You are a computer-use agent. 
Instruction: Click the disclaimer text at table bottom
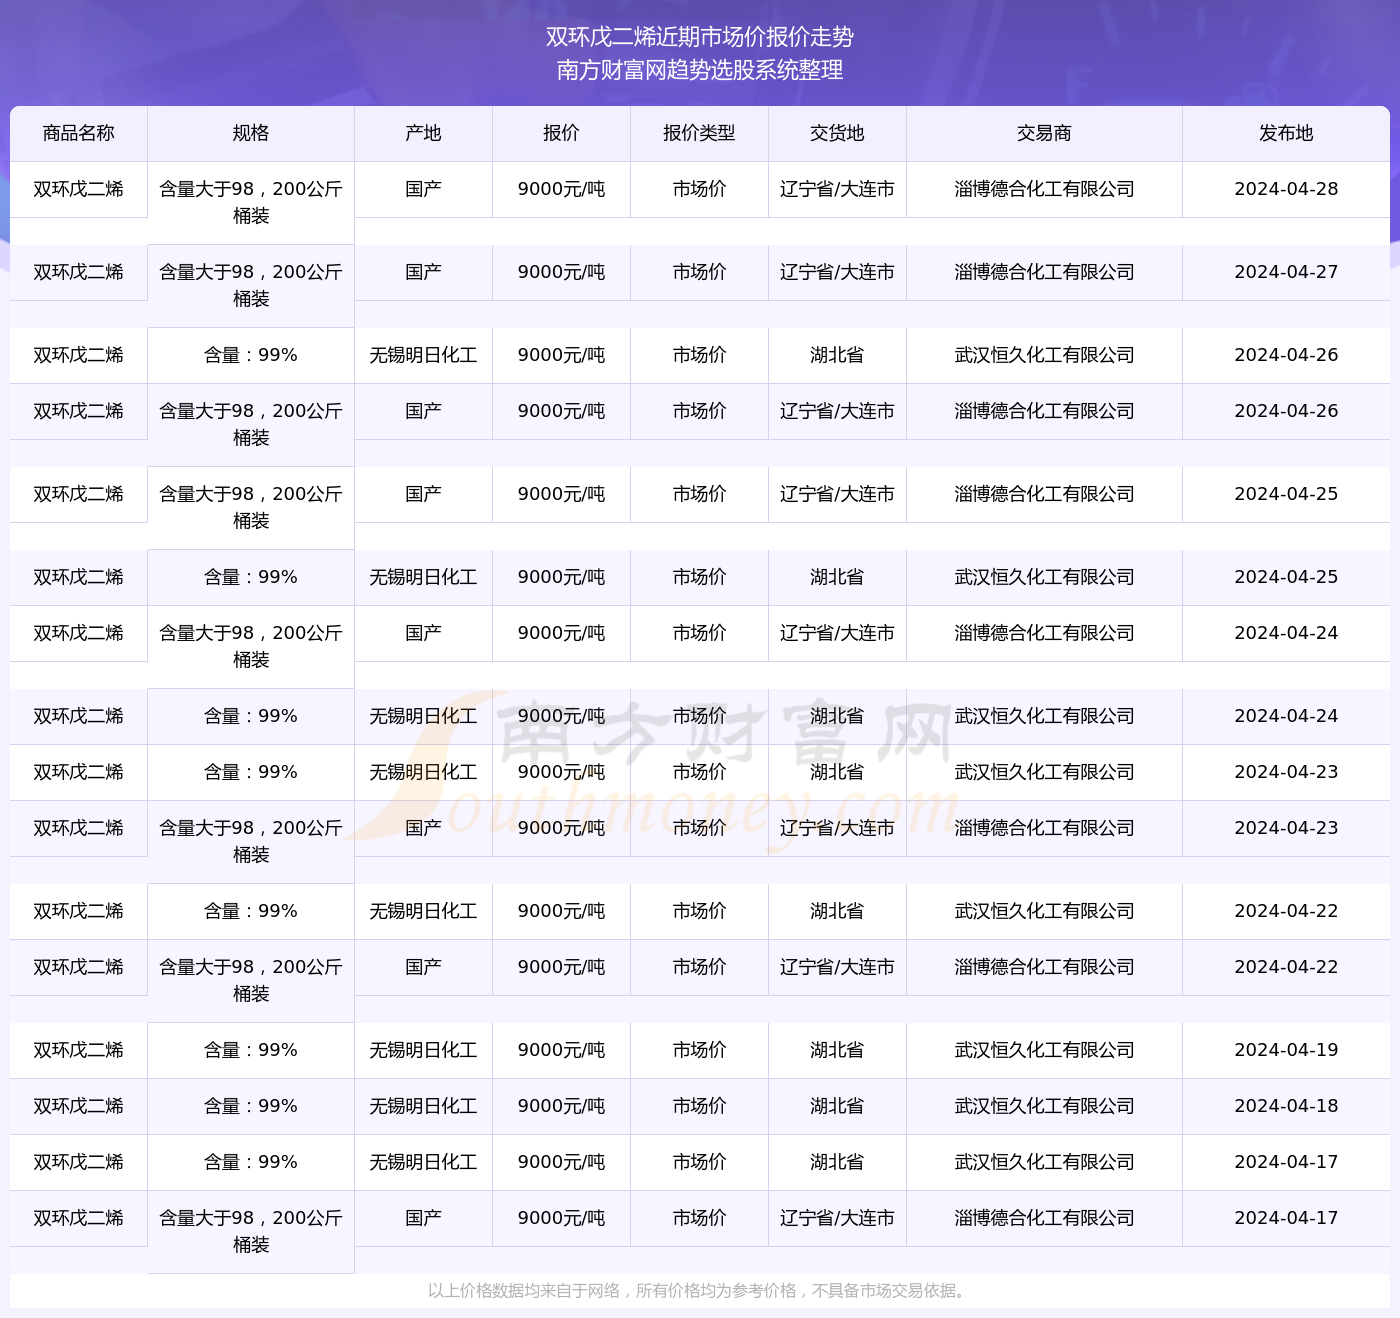coord(699,1291)
